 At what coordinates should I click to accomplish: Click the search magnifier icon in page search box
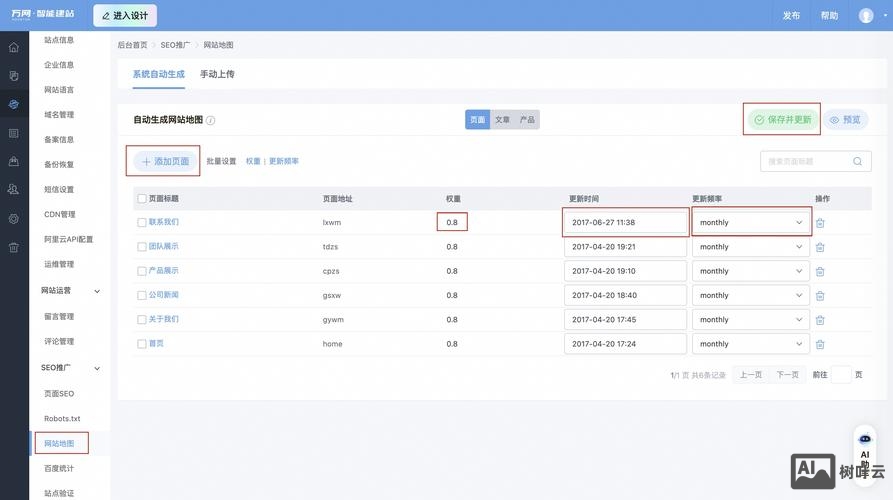pyautogui.click(x=857, y=161)
